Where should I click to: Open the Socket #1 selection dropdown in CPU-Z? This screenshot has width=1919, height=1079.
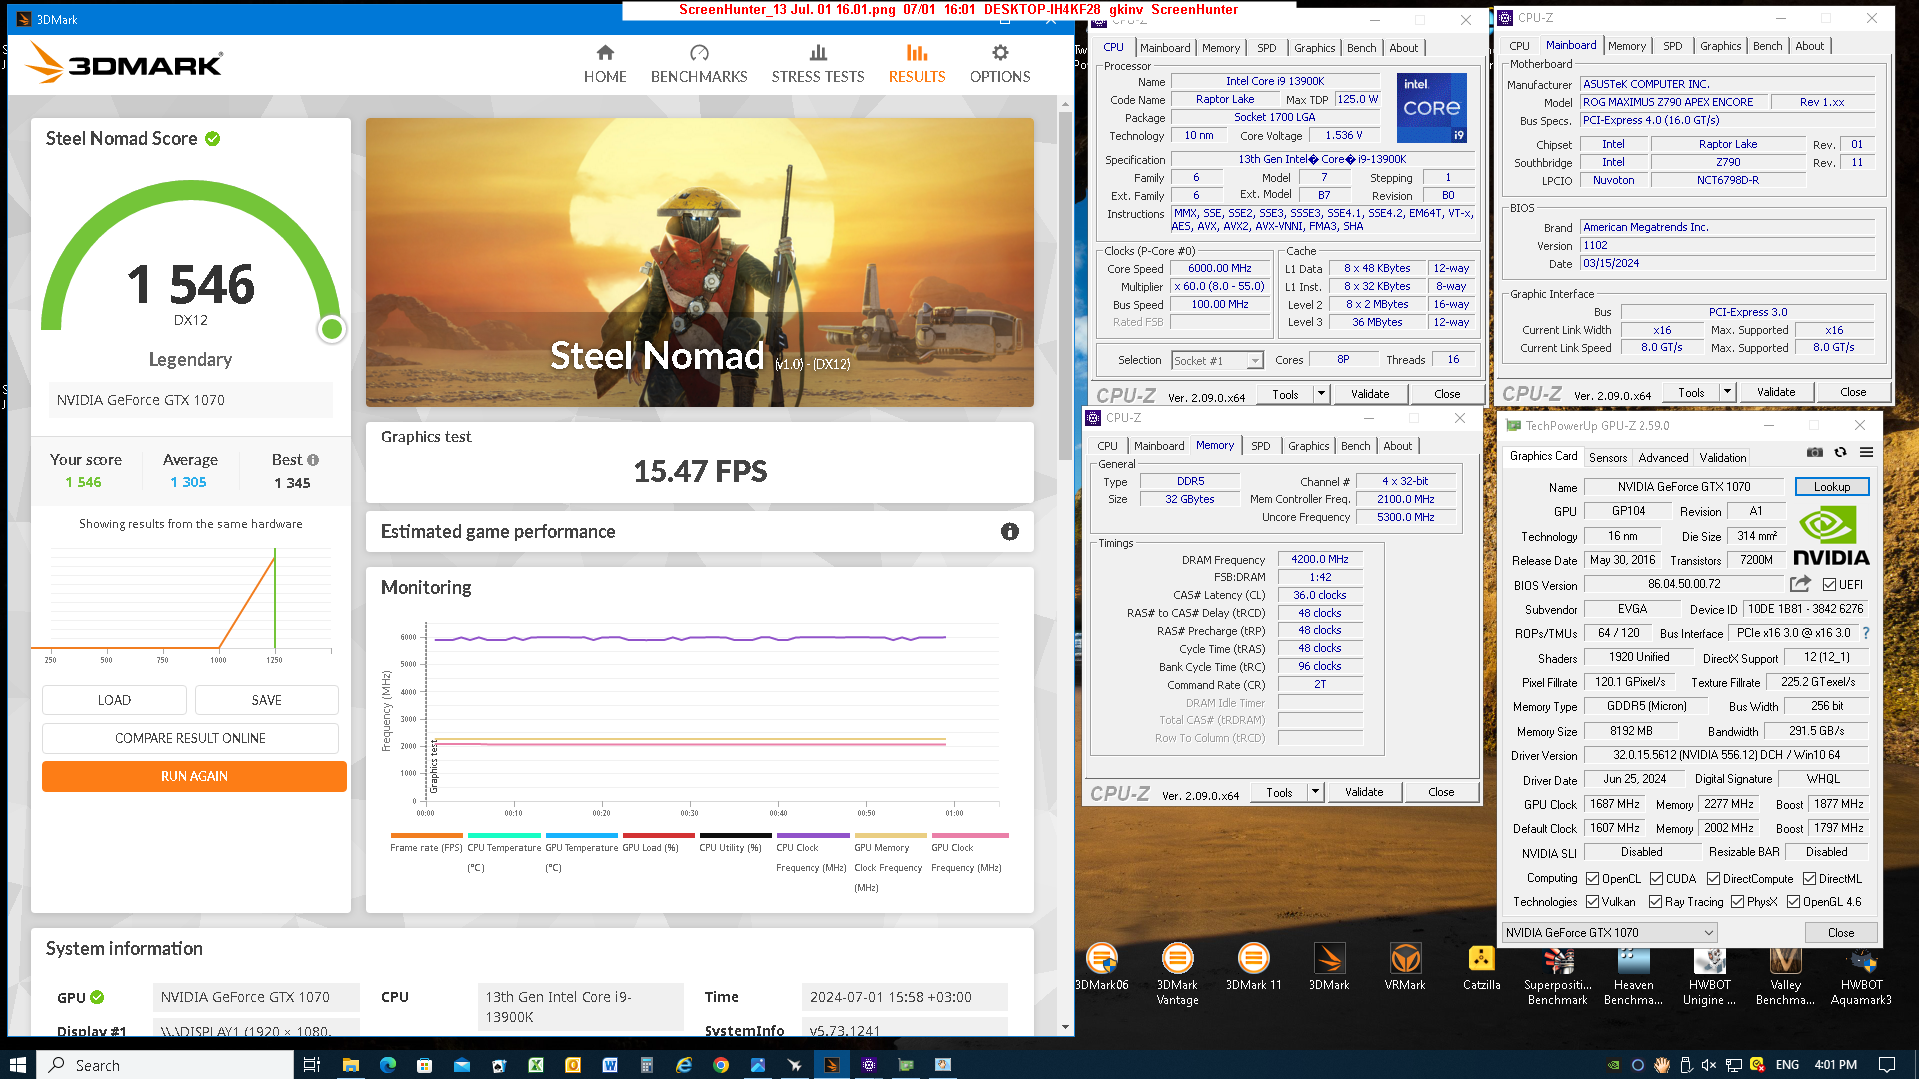point(1217,361)
